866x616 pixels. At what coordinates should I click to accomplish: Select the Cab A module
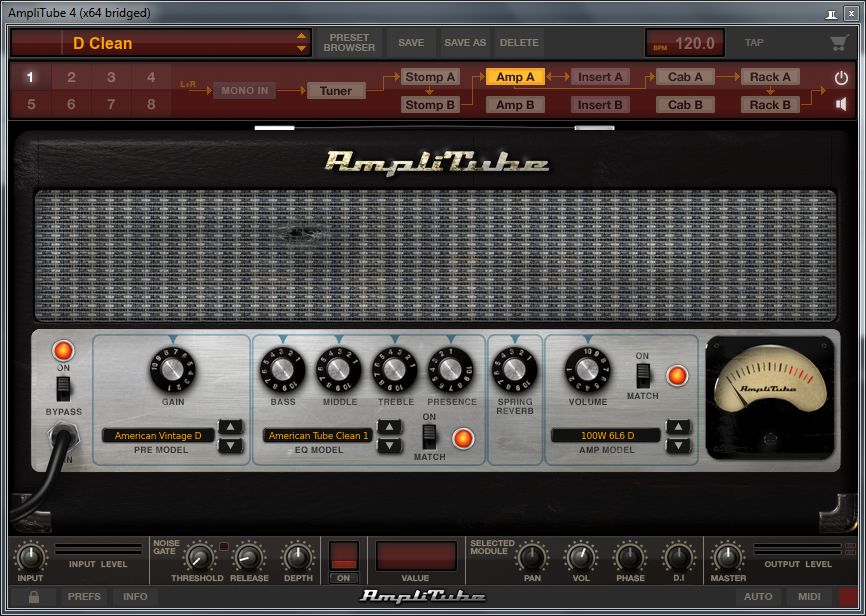point(685,77)
